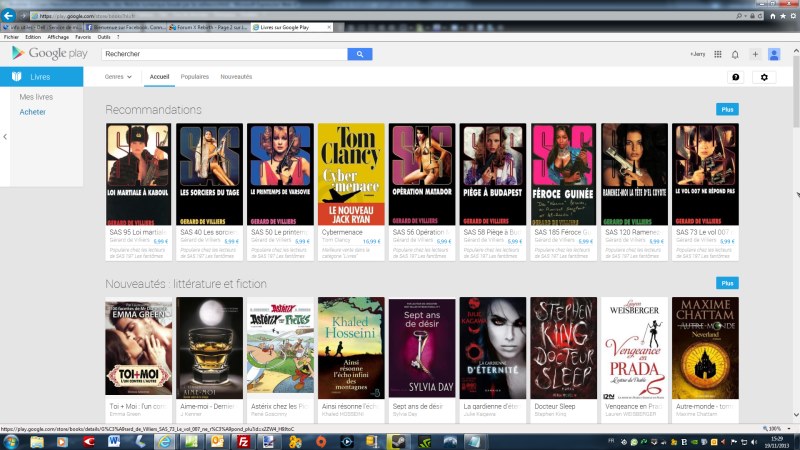Screen dimensions: 800x450
Task: Open Tom Clancy Cybermenace book cover
Action: pos(351,174)
